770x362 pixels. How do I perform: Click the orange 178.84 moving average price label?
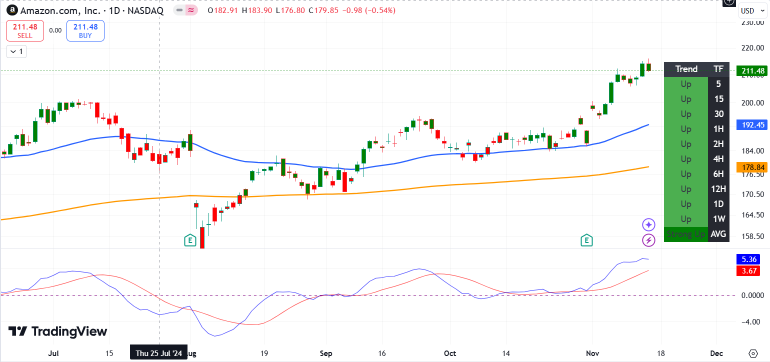(x=751, y=167)
